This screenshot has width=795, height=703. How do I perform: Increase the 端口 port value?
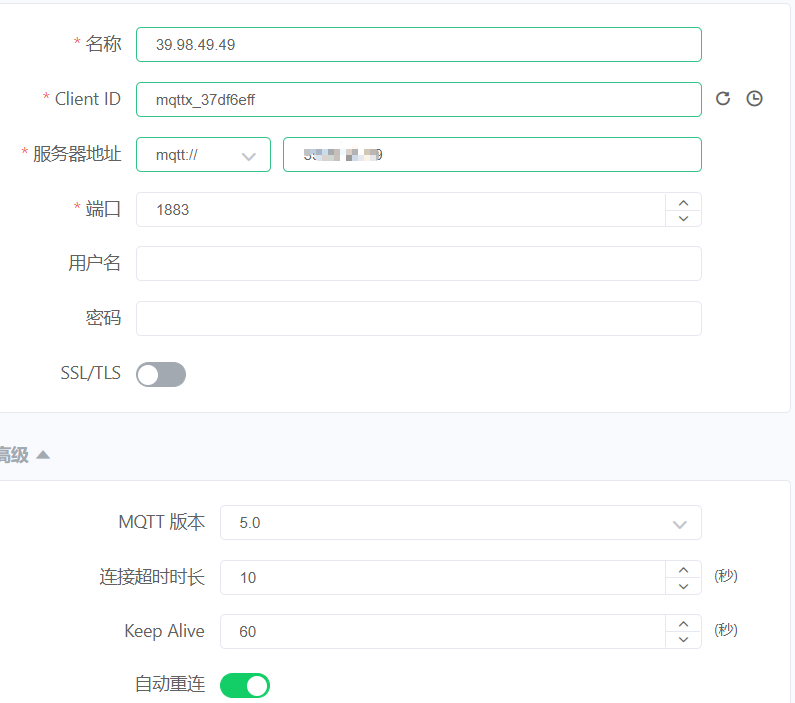click(x=683, y=203)
